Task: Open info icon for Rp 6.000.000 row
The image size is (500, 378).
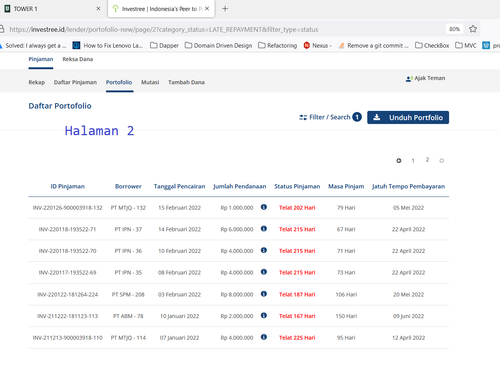Action: 264,229
